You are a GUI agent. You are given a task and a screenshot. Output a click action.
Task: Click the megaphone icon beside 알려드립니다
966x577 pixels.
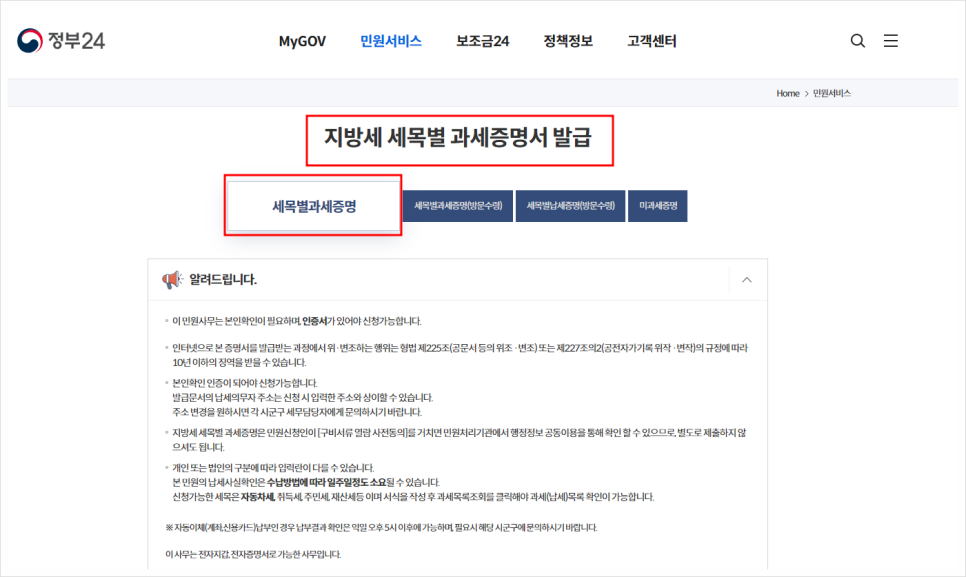171,280
